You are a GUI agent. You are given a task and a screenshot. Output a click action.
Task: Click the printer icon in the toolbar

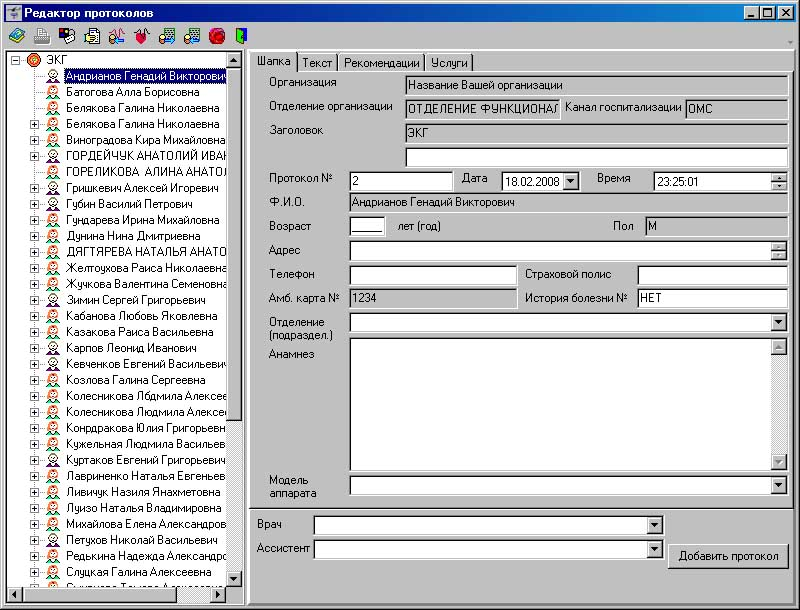42,36
